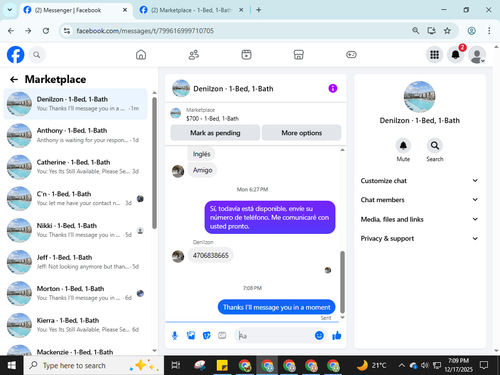Open the emoji picker smiley icon
This screenshot has height=375, width=500.
click(x=319, y=335)
